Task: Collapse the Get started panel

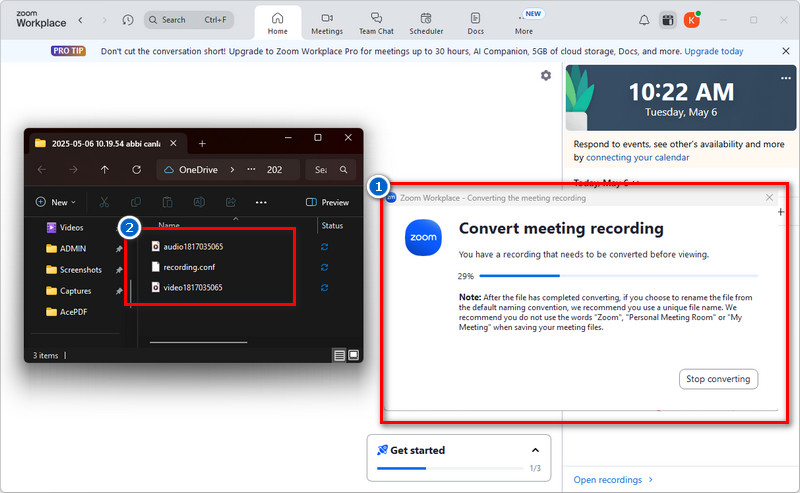Action: coord(535,451)
